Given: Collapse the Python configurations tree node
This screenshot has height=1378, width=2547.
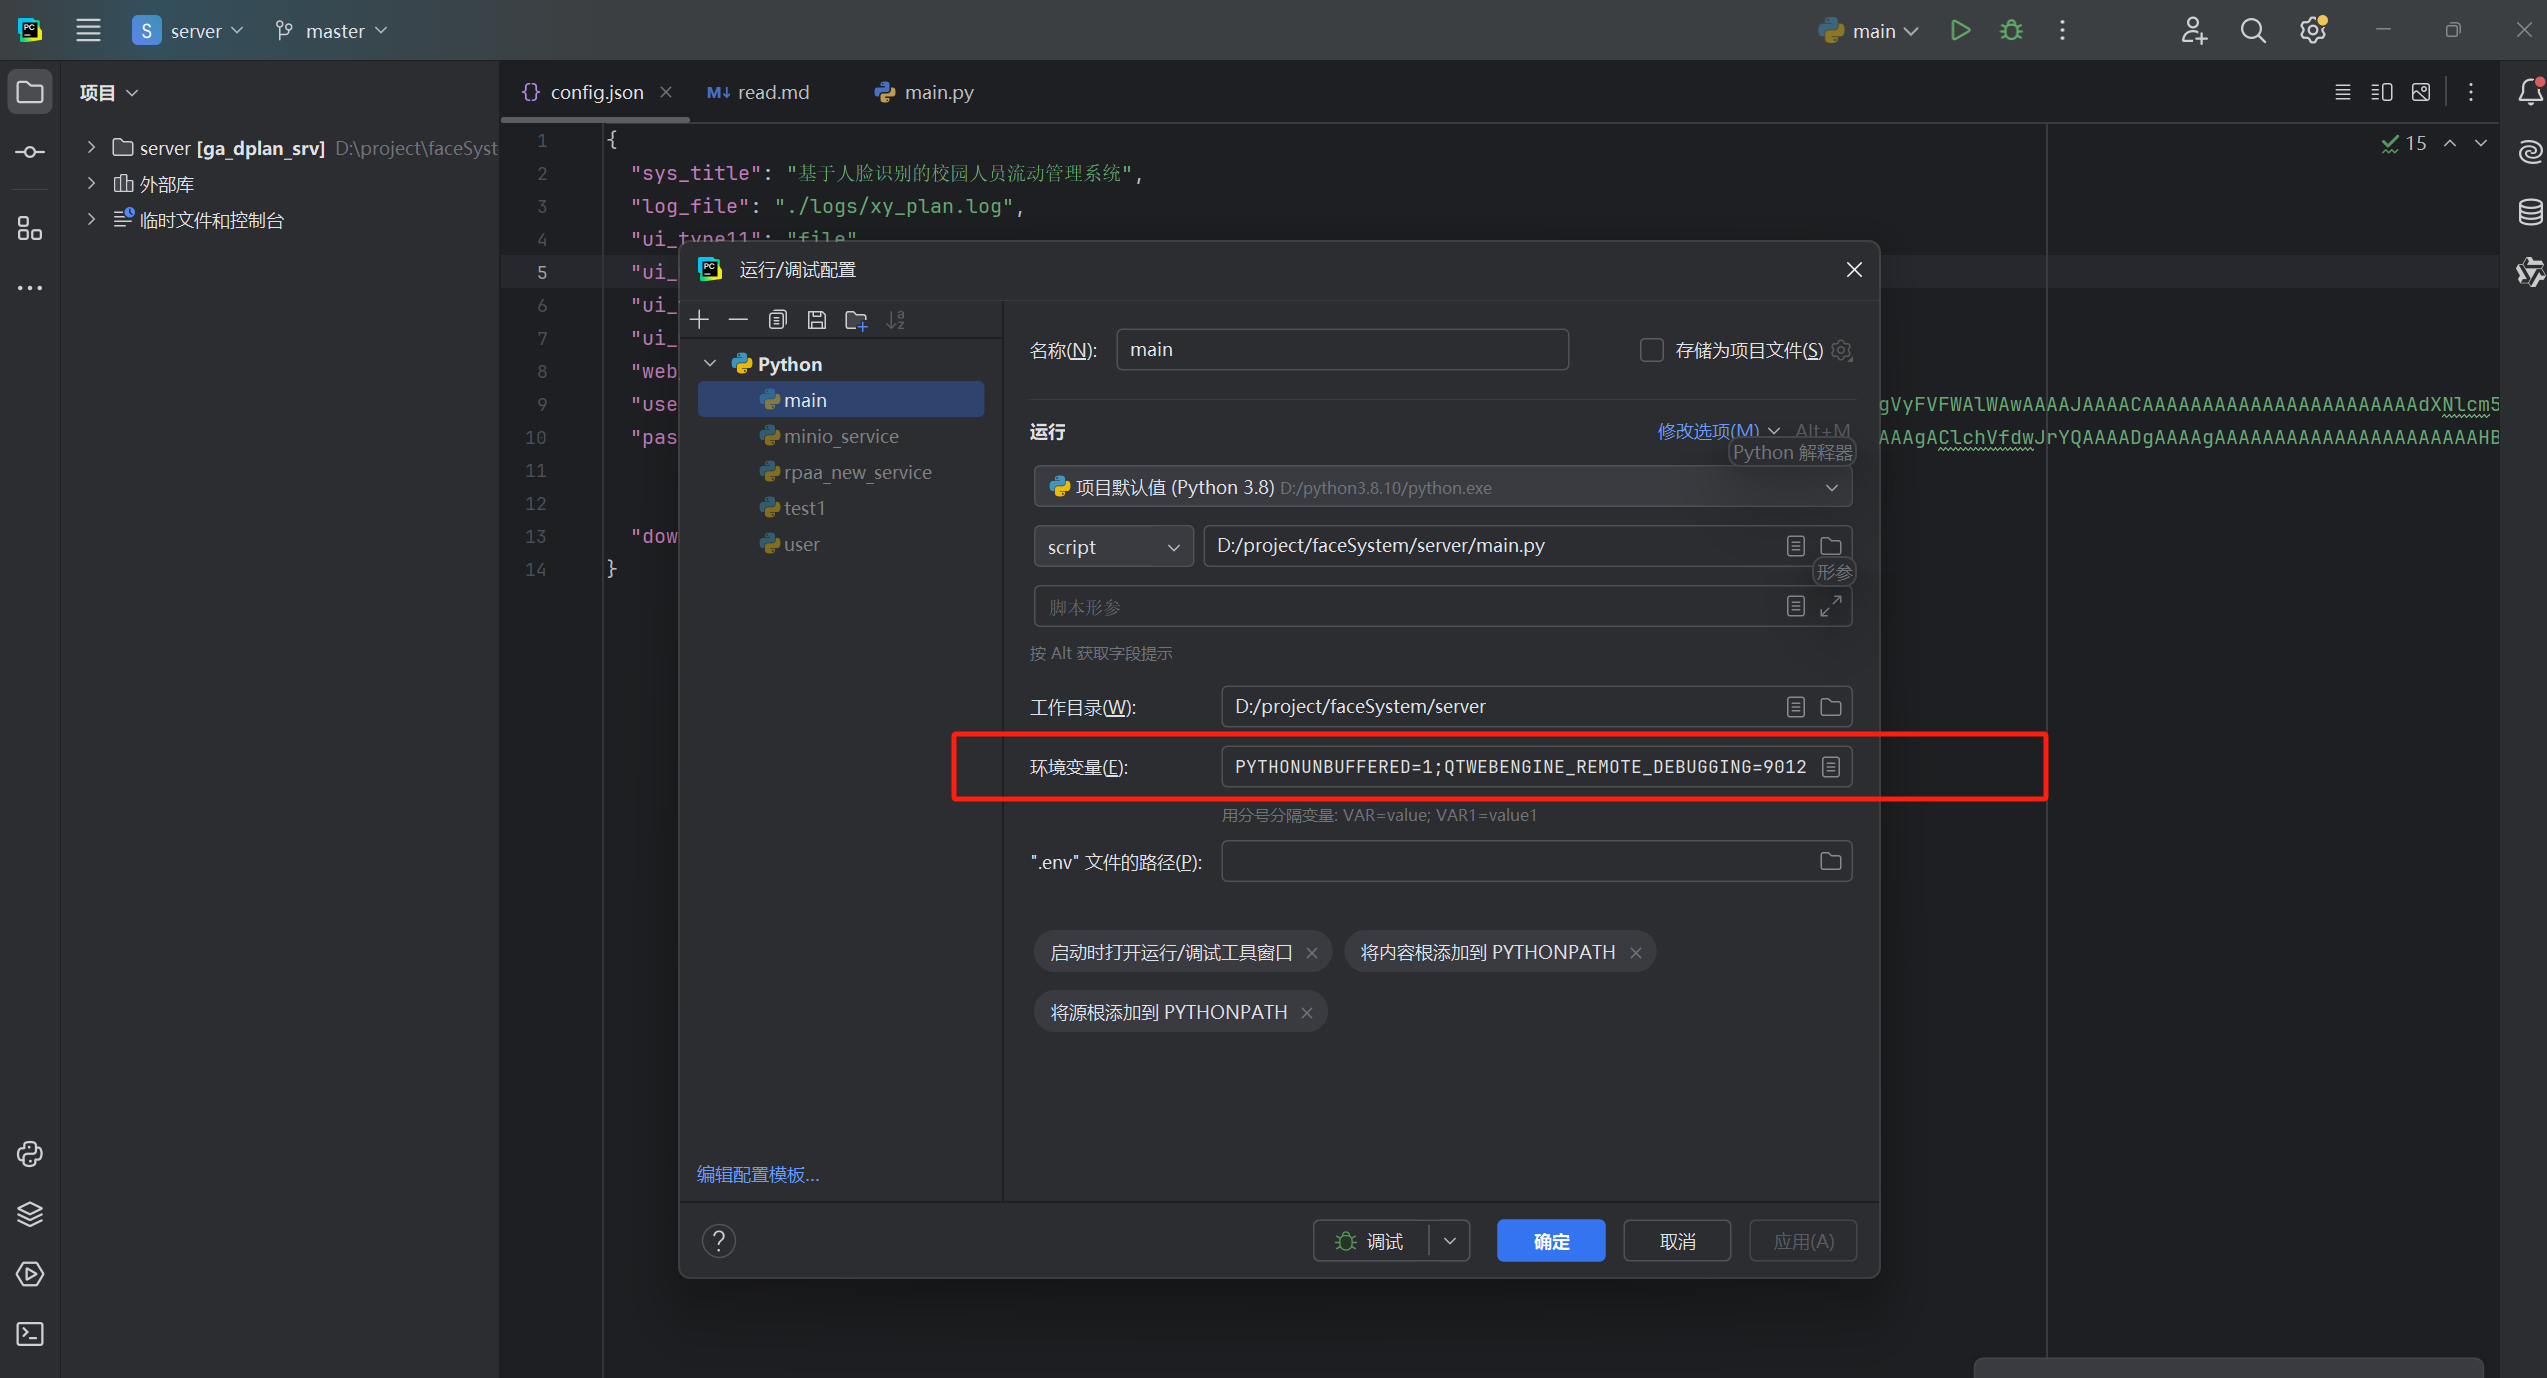Looking at the screenshot, I should (x=710, y=364).
